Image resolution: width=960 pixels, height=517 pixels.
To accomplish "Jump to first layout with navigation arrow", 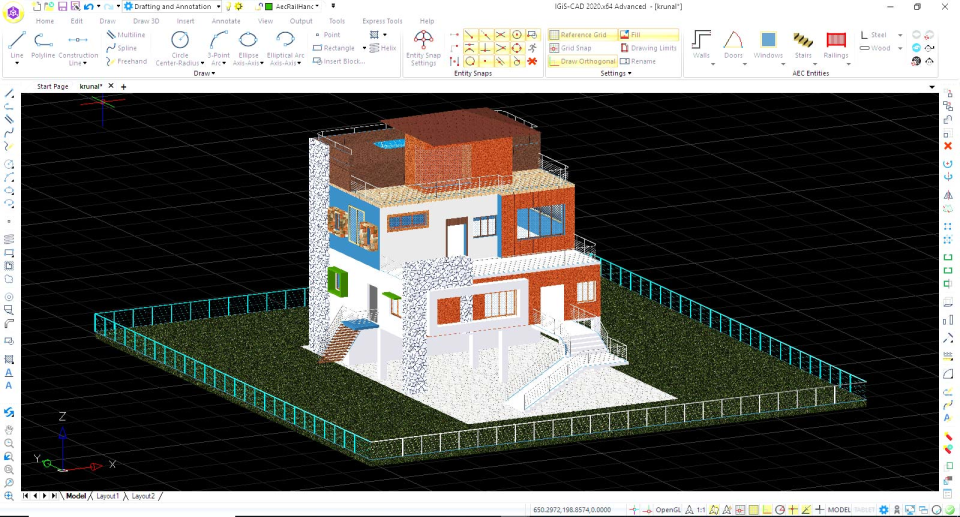I will click(26, 496).
